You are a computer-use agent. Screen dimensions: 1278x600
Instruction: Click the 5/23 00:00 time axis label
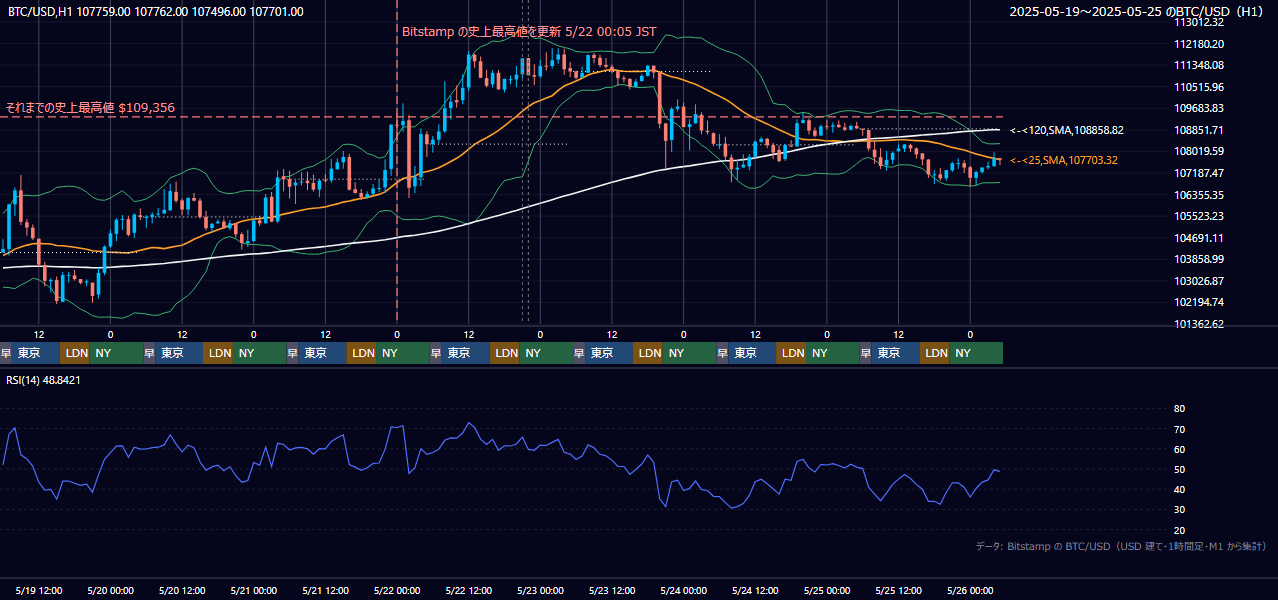point(540,591)
